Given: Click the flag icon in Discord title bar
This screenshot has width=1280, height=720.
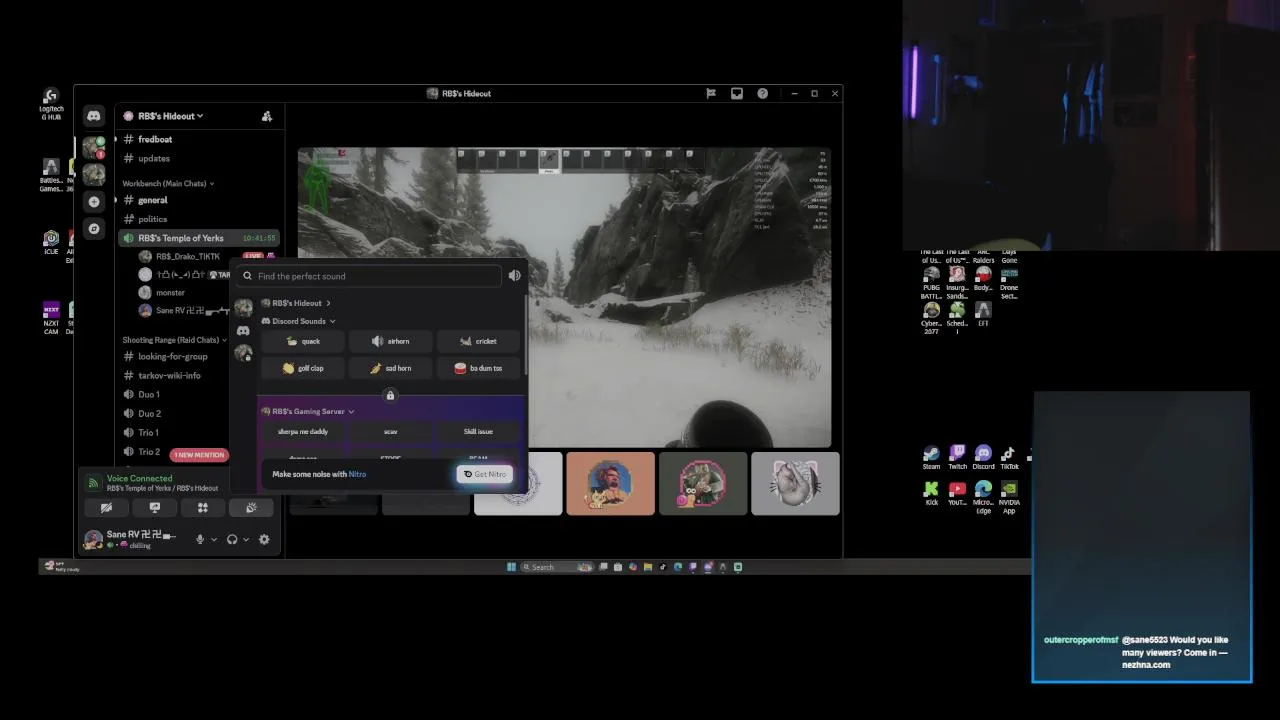Looking at the screenshot, I should (711, 93).
